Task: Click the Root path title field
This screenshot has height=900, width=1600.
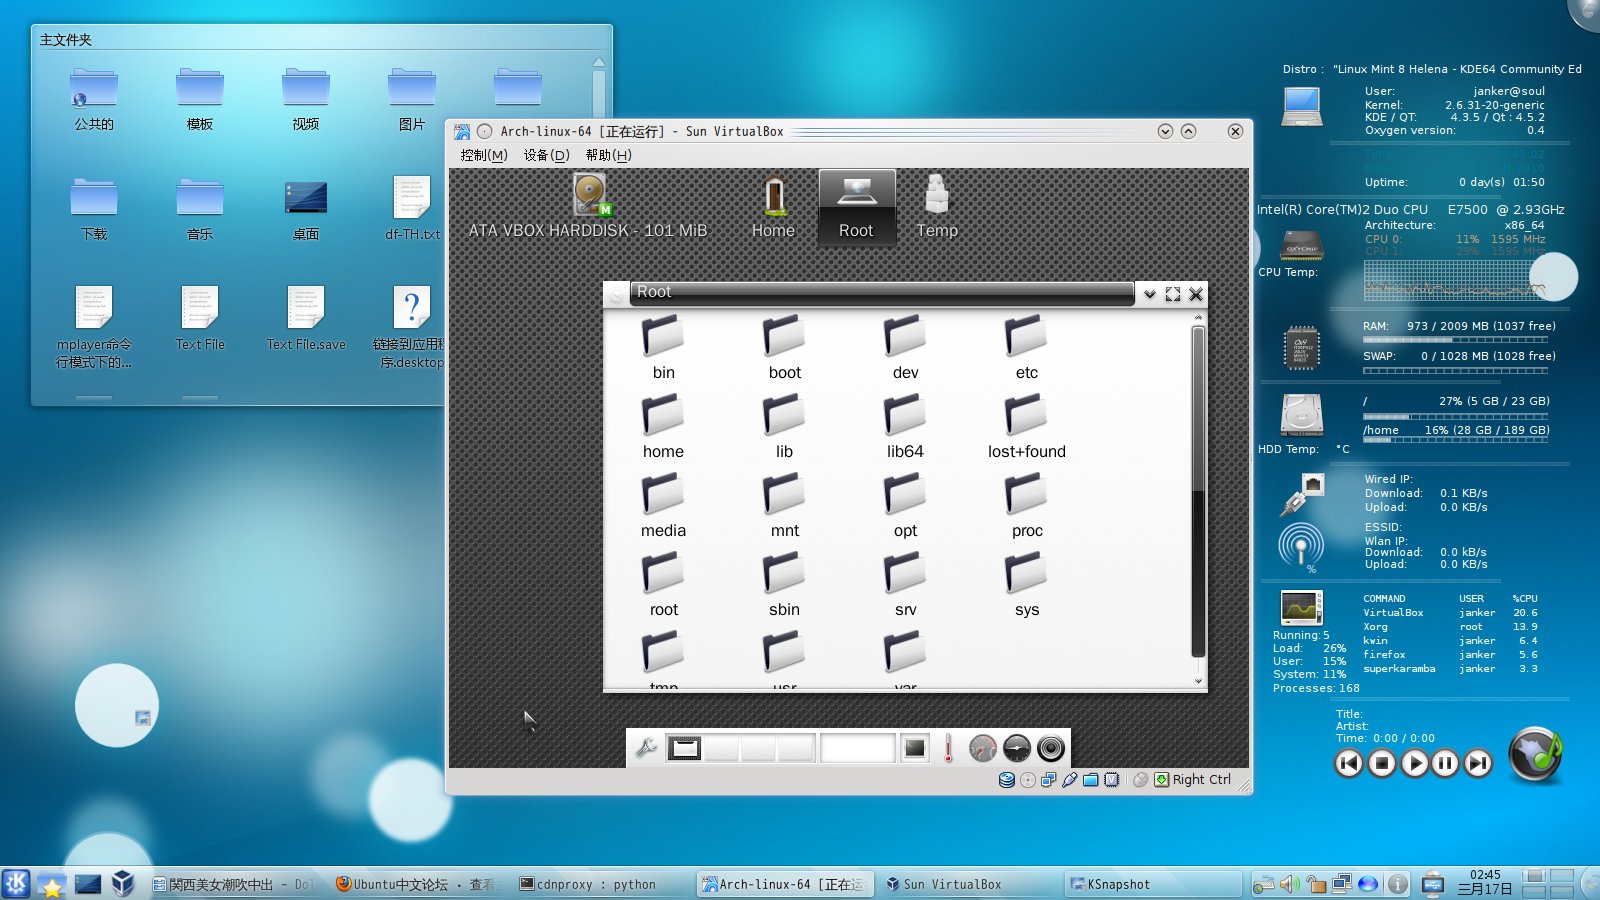Action: tap(882, 292)
